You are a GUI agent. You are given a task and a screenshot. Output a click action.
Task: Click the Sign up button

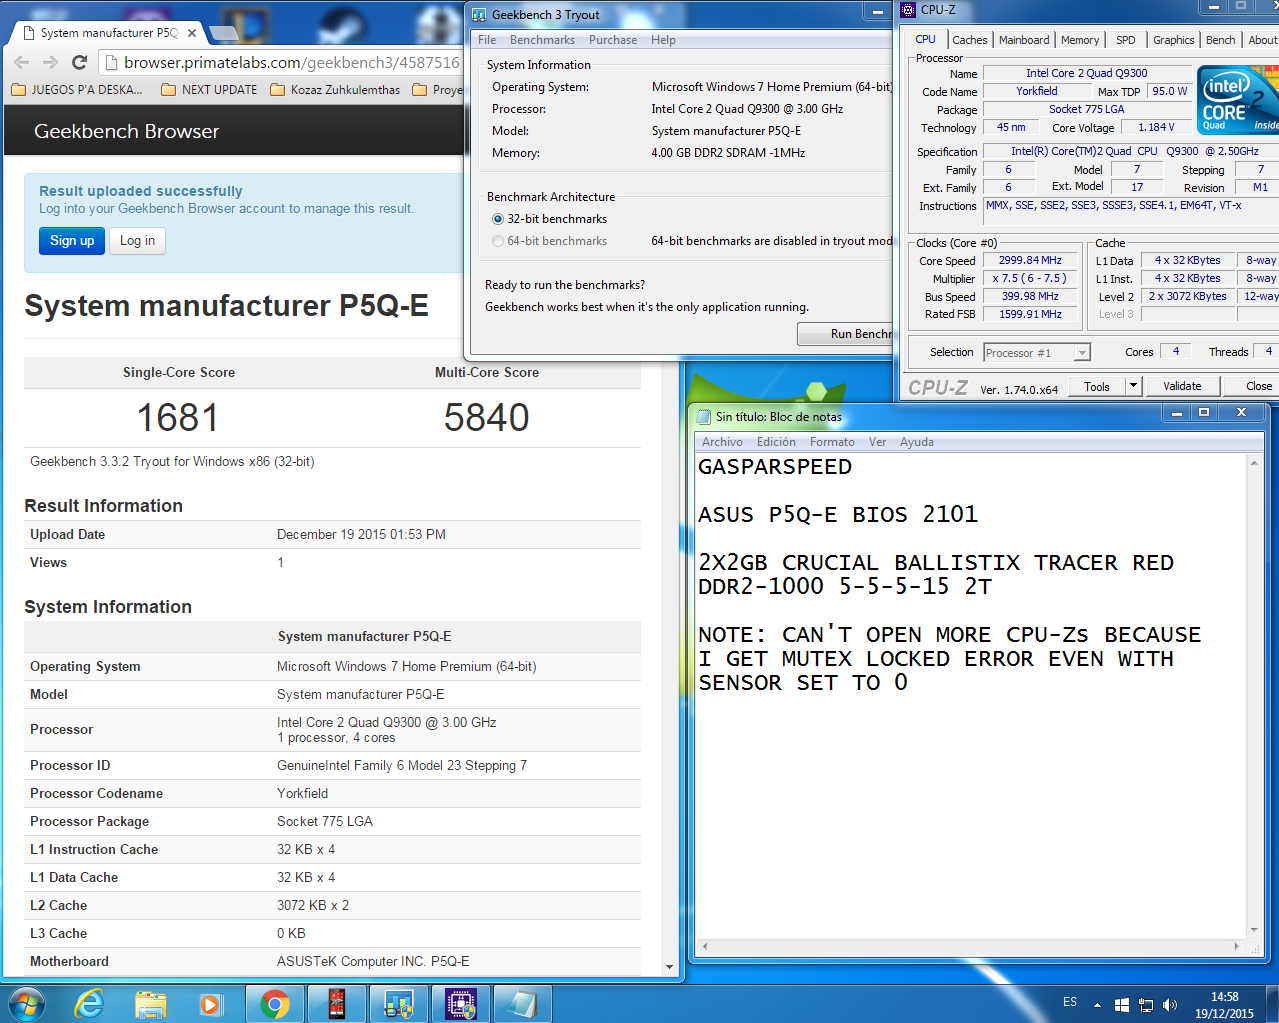pyautogui.click(x=72, y=241)
